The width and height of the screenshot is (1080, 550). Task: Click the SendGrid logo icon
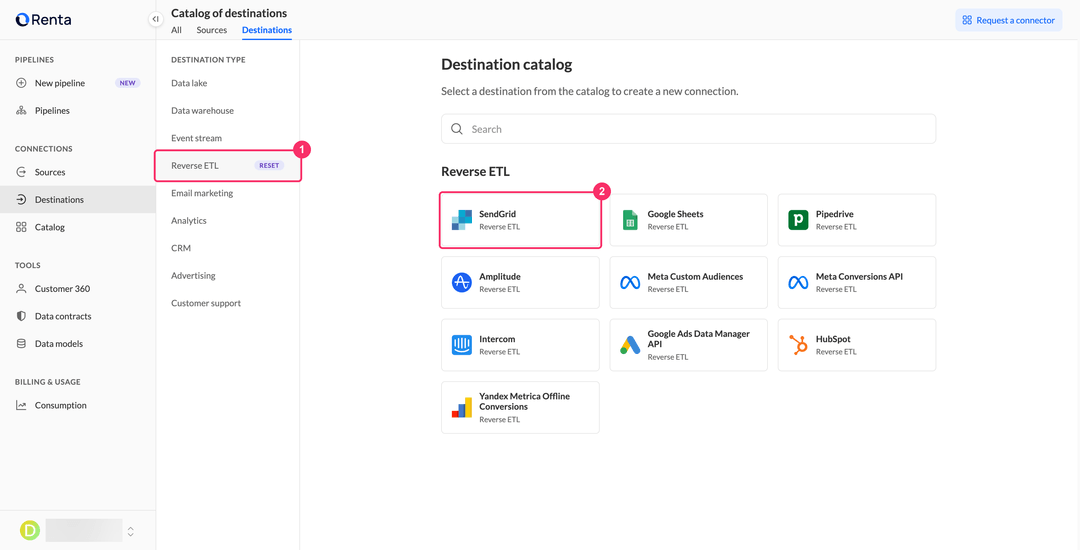(461, 220)
